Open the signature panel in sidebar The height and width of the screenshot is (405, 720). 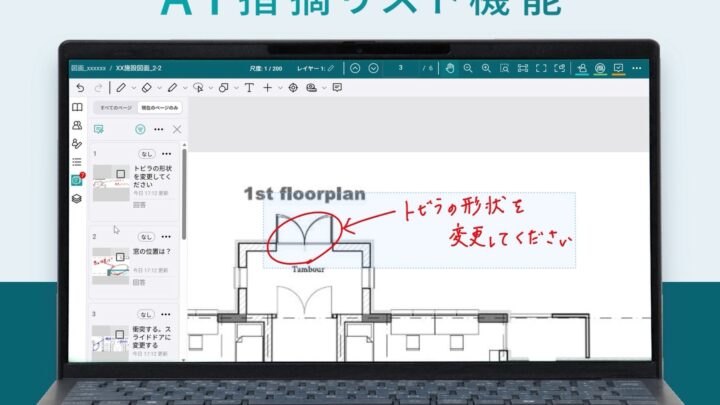coord(77,144)
